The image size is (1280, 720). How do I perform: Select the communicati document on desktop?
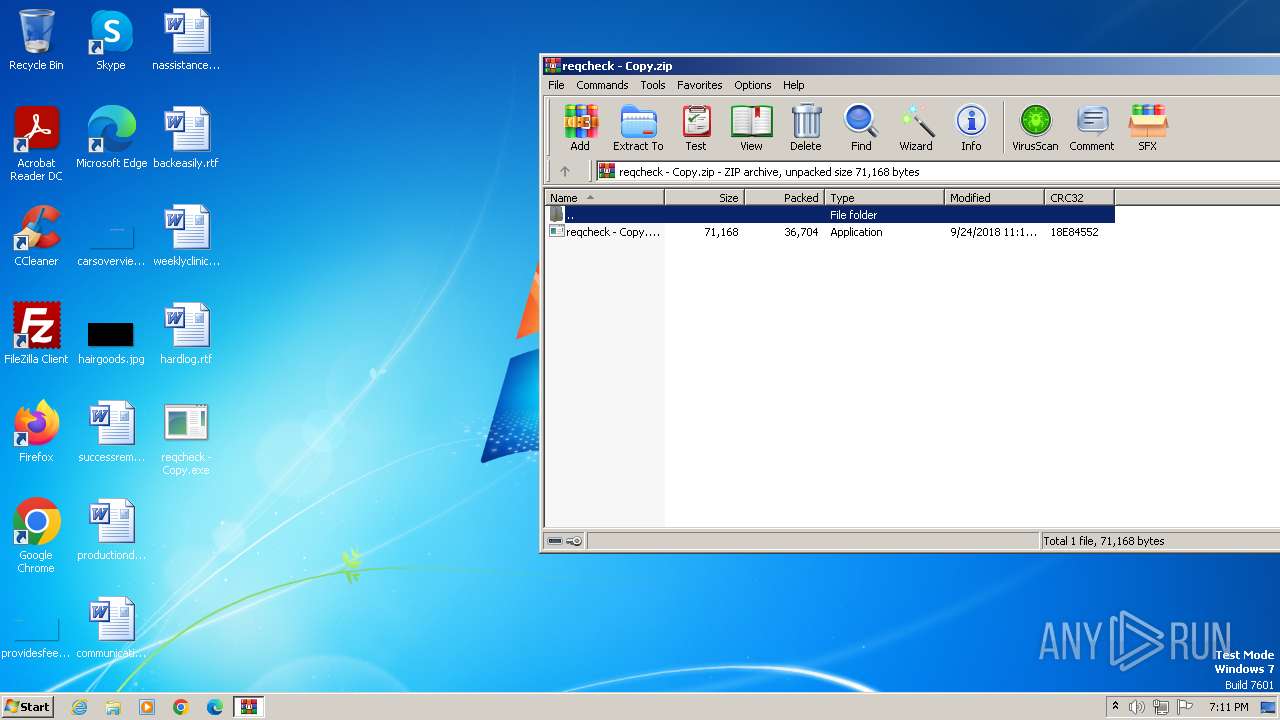(x=111, y=628)
